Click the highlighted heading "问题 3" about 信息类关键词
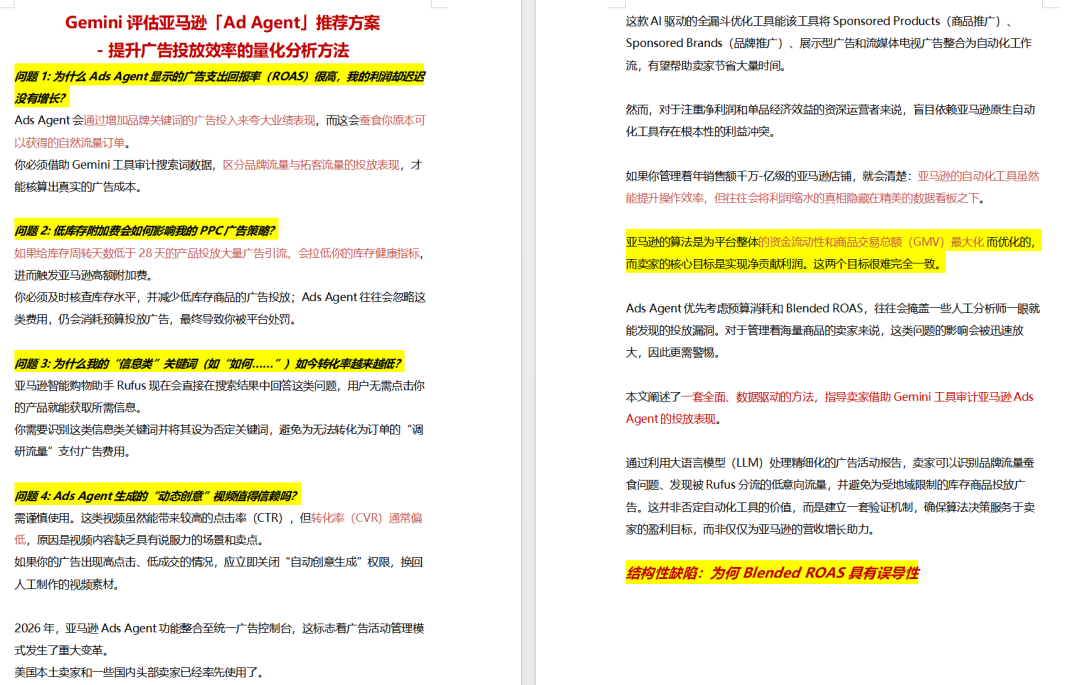This screenshot has width=1080, height=685. [x=208, y=363]
